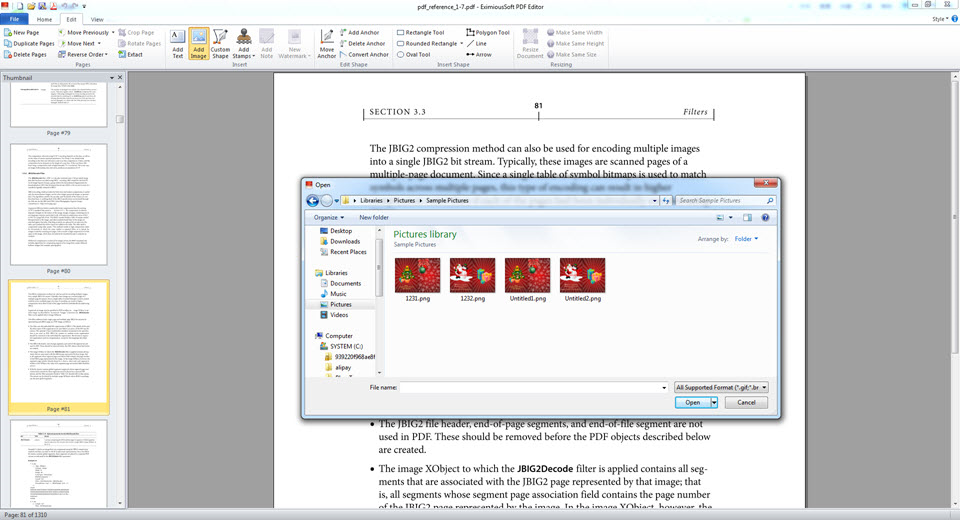
Task: Select the 1232.png image file
Action: [x=472, y=280]
